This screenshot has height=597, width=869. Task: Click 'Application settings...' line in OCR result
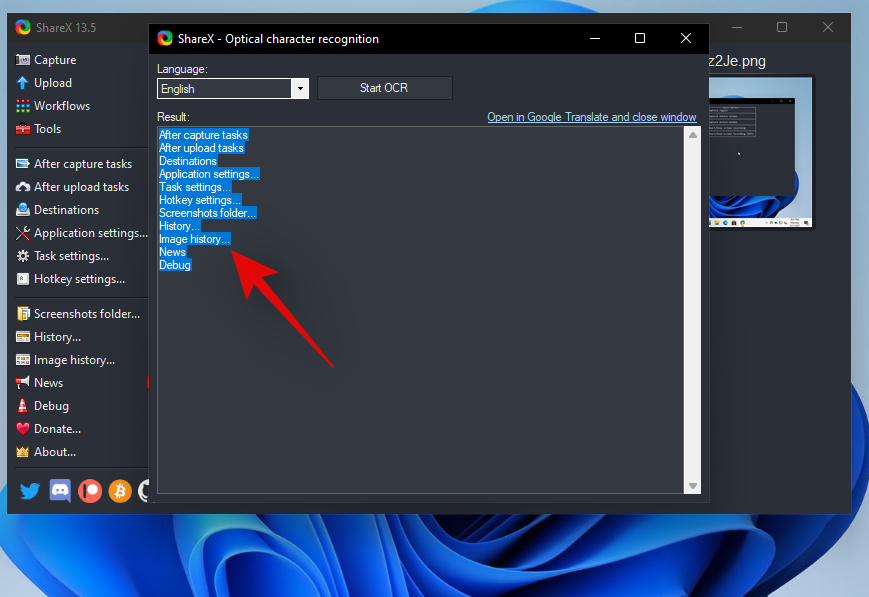click(x=209, y=174)
